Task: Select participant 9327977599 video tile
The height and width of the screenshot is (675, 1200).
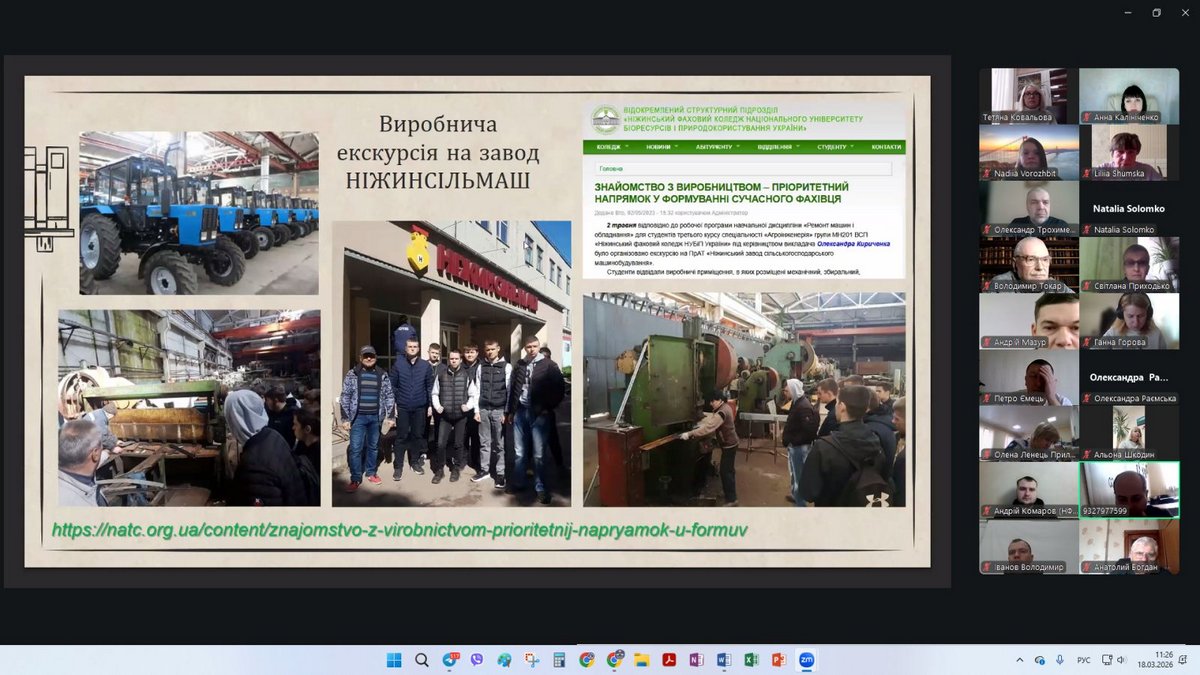Action: point(1129,489)
